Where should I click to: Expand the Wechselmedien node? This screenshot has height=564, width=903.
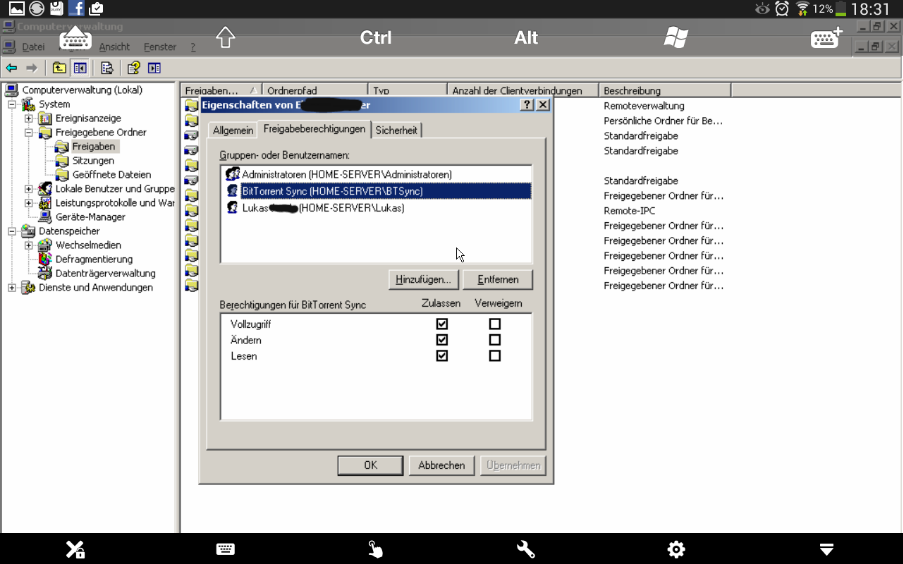(x=29, y=245)
